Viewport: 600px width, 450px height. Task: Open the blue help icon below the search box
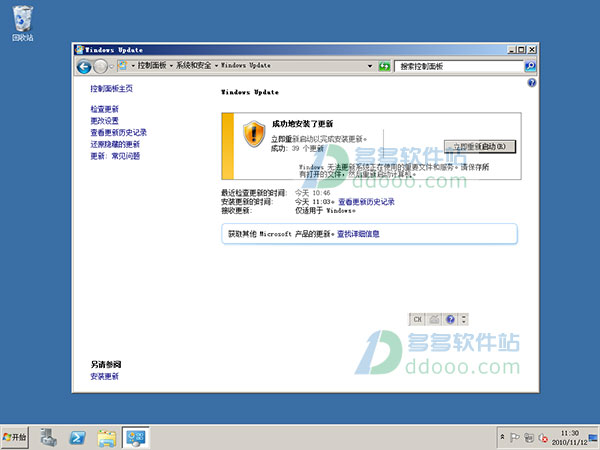[x=532, y=83]
